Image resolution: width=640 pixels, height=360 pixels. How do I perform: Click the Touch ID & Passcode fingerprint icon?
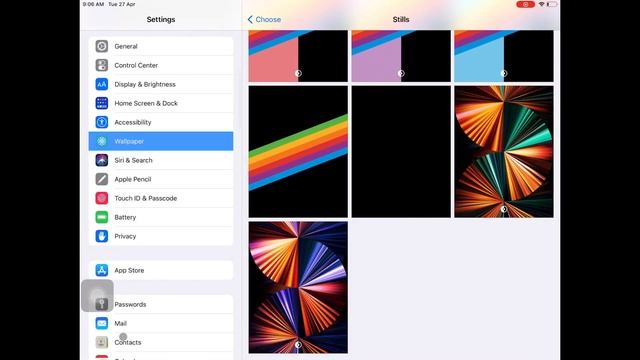(x=102, y=198)
